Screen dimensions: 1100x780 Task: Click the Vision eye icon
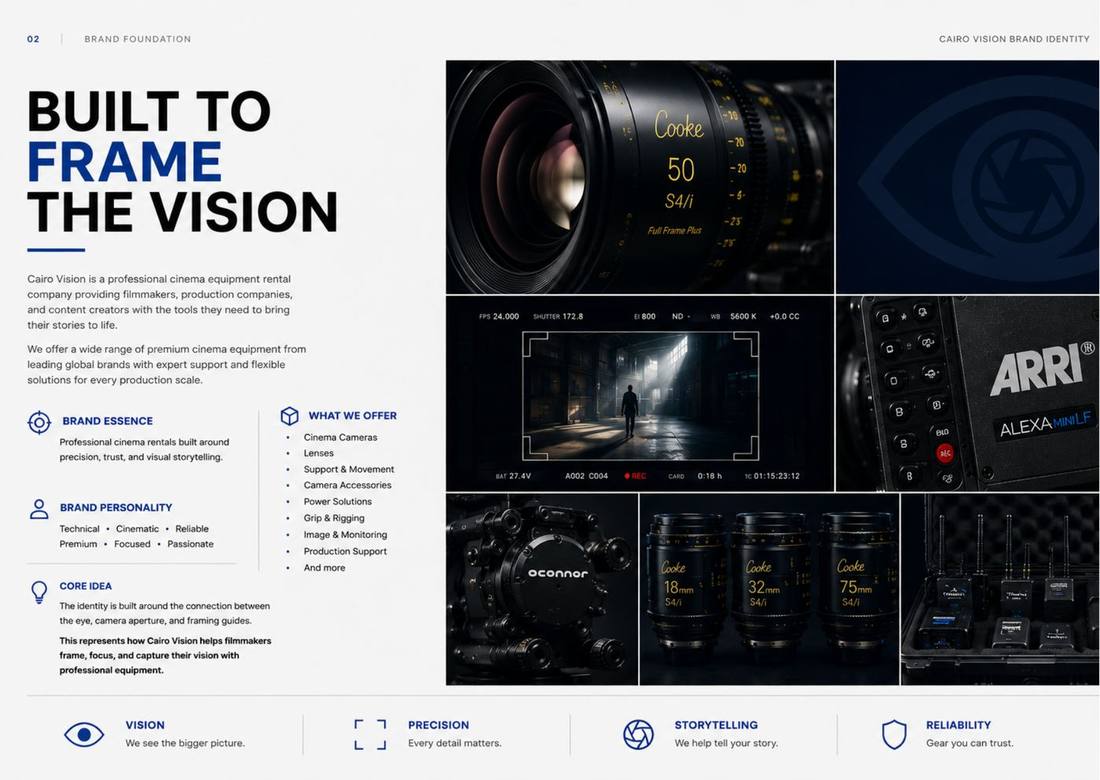[84, 734]
